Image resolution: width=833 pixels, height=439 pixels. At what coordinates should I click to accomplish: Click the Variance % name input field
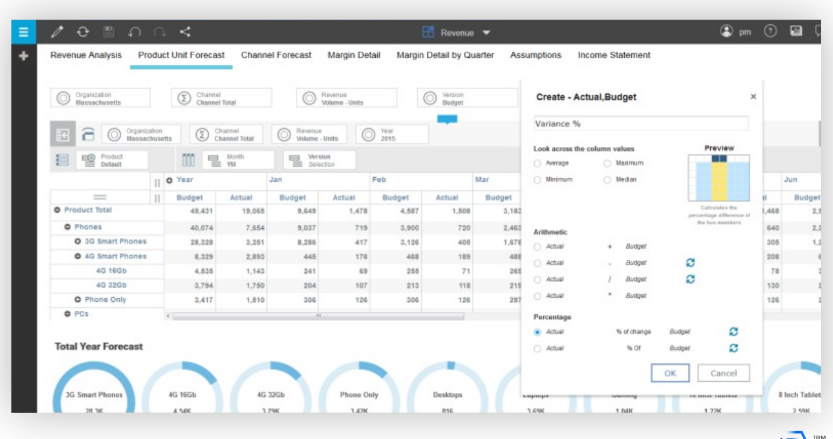(641, 123)
